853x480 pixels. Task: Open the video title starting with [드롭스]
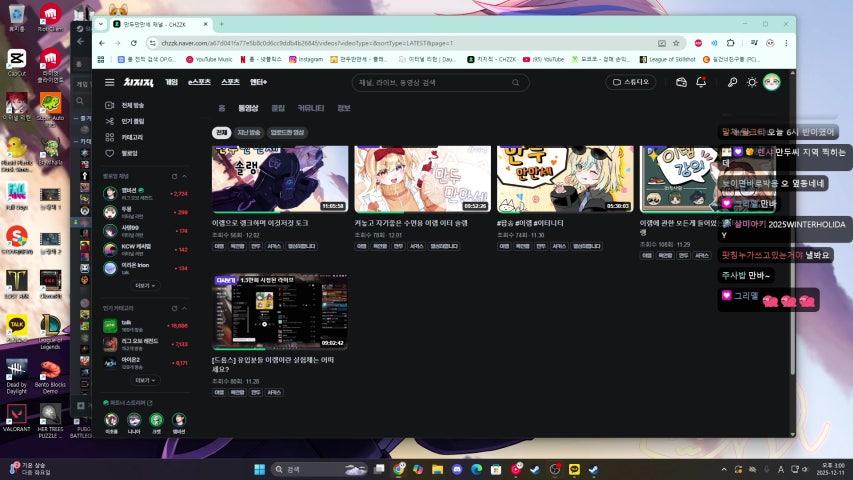(x=273, y=365)
